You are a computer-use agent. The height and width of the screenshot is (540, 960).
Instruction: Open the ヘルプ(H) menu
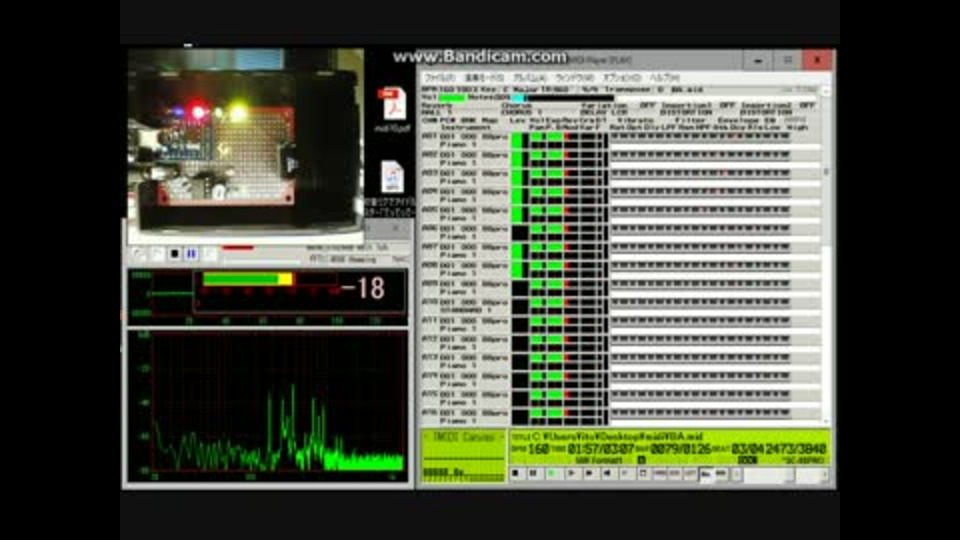pyautogui.click(x=664, y=78)
